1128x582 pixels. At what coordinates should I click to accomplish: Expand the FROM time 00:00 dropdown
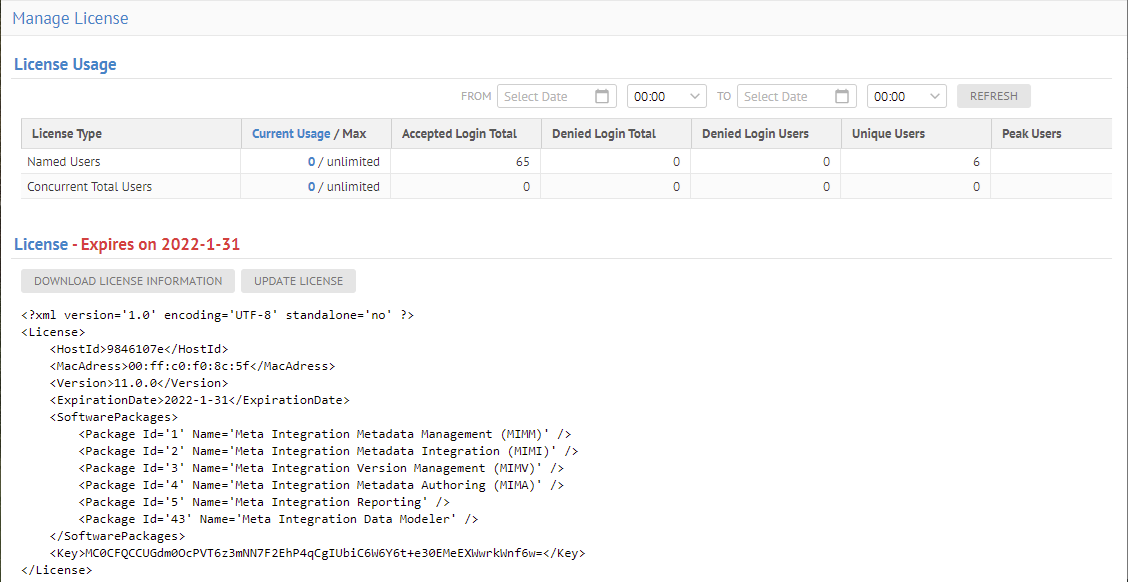pos(667,97)
